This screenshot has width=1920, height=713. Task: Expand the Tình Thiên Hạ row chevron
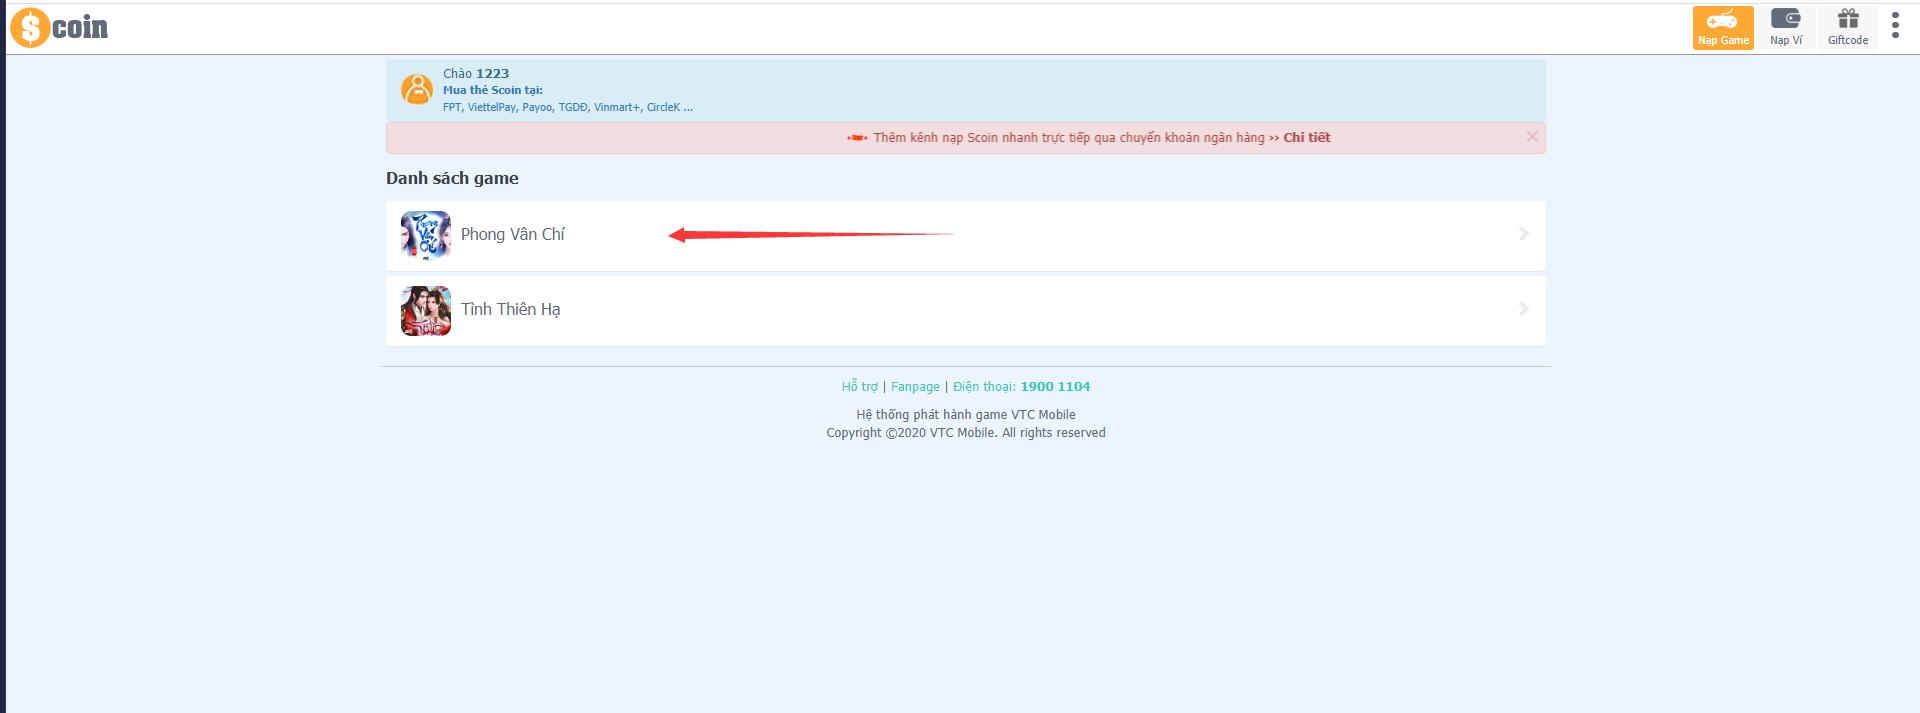click(1524, 309)
